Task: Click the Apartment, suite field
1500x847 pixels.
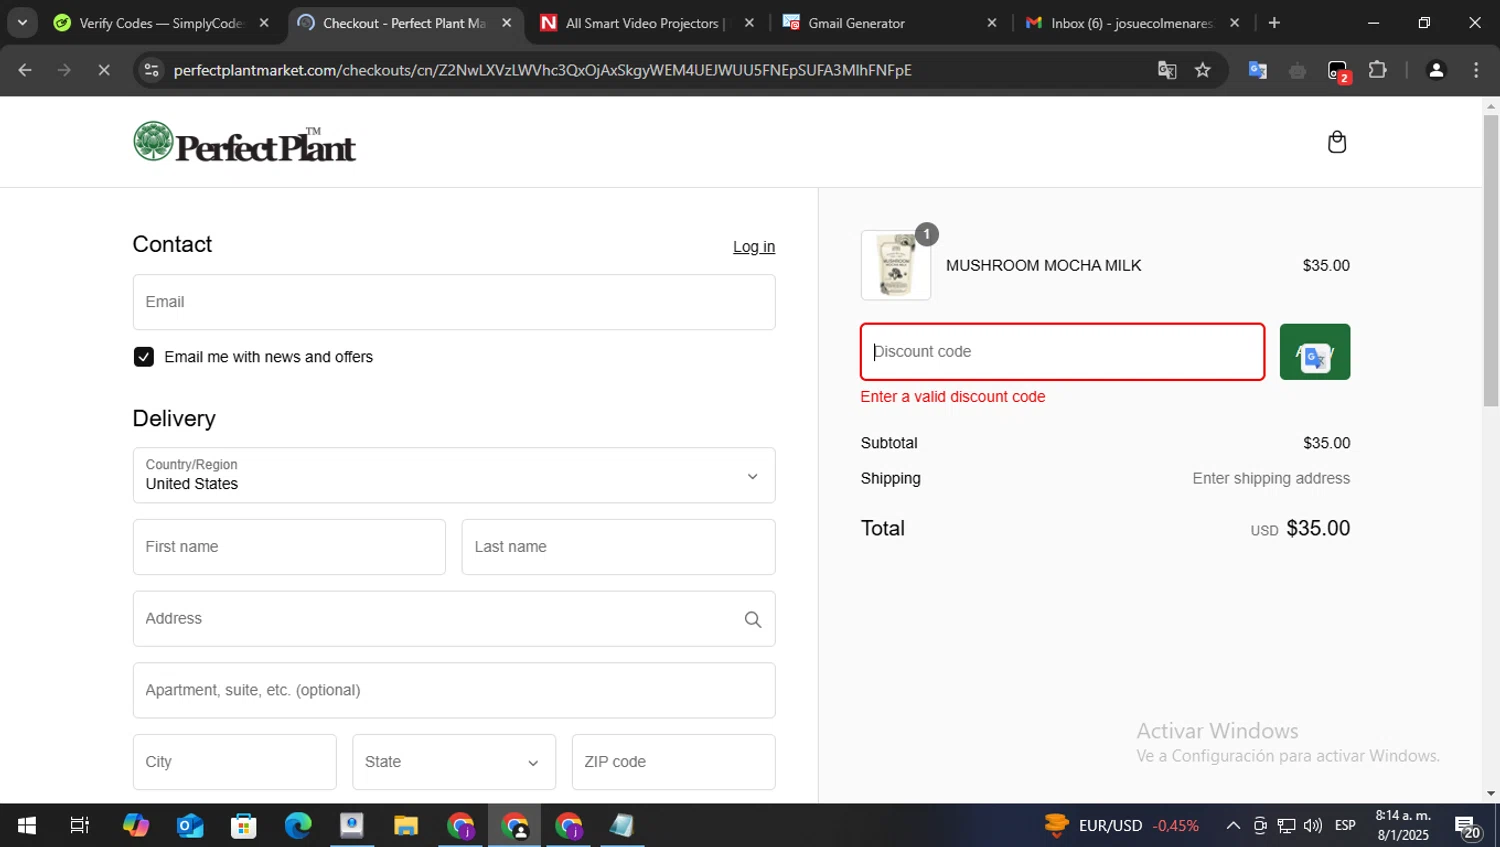Action: pyautogui.click(x=454, y=690)
